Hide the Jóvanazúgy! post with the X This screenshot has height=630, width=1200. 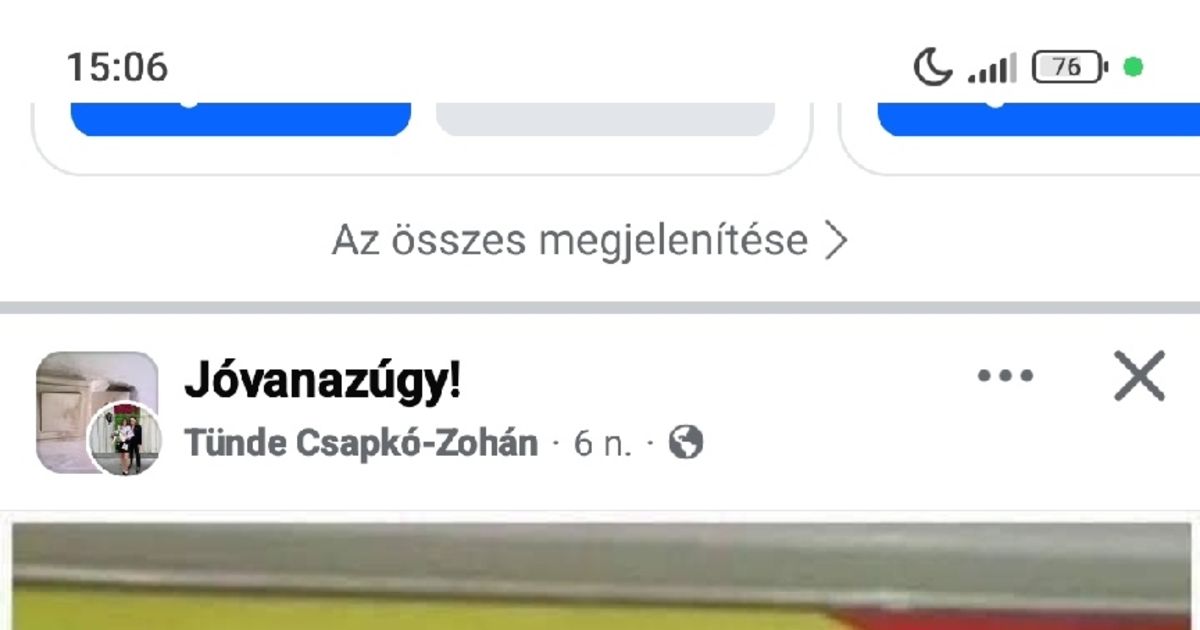pos(1140,376)
